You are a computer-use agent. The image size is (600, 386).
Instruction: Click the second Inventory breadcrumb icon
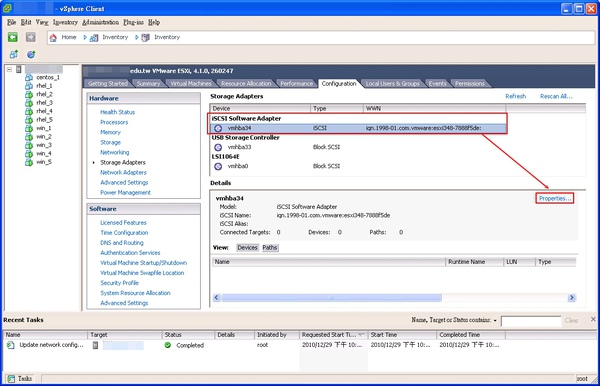[145, 37]
